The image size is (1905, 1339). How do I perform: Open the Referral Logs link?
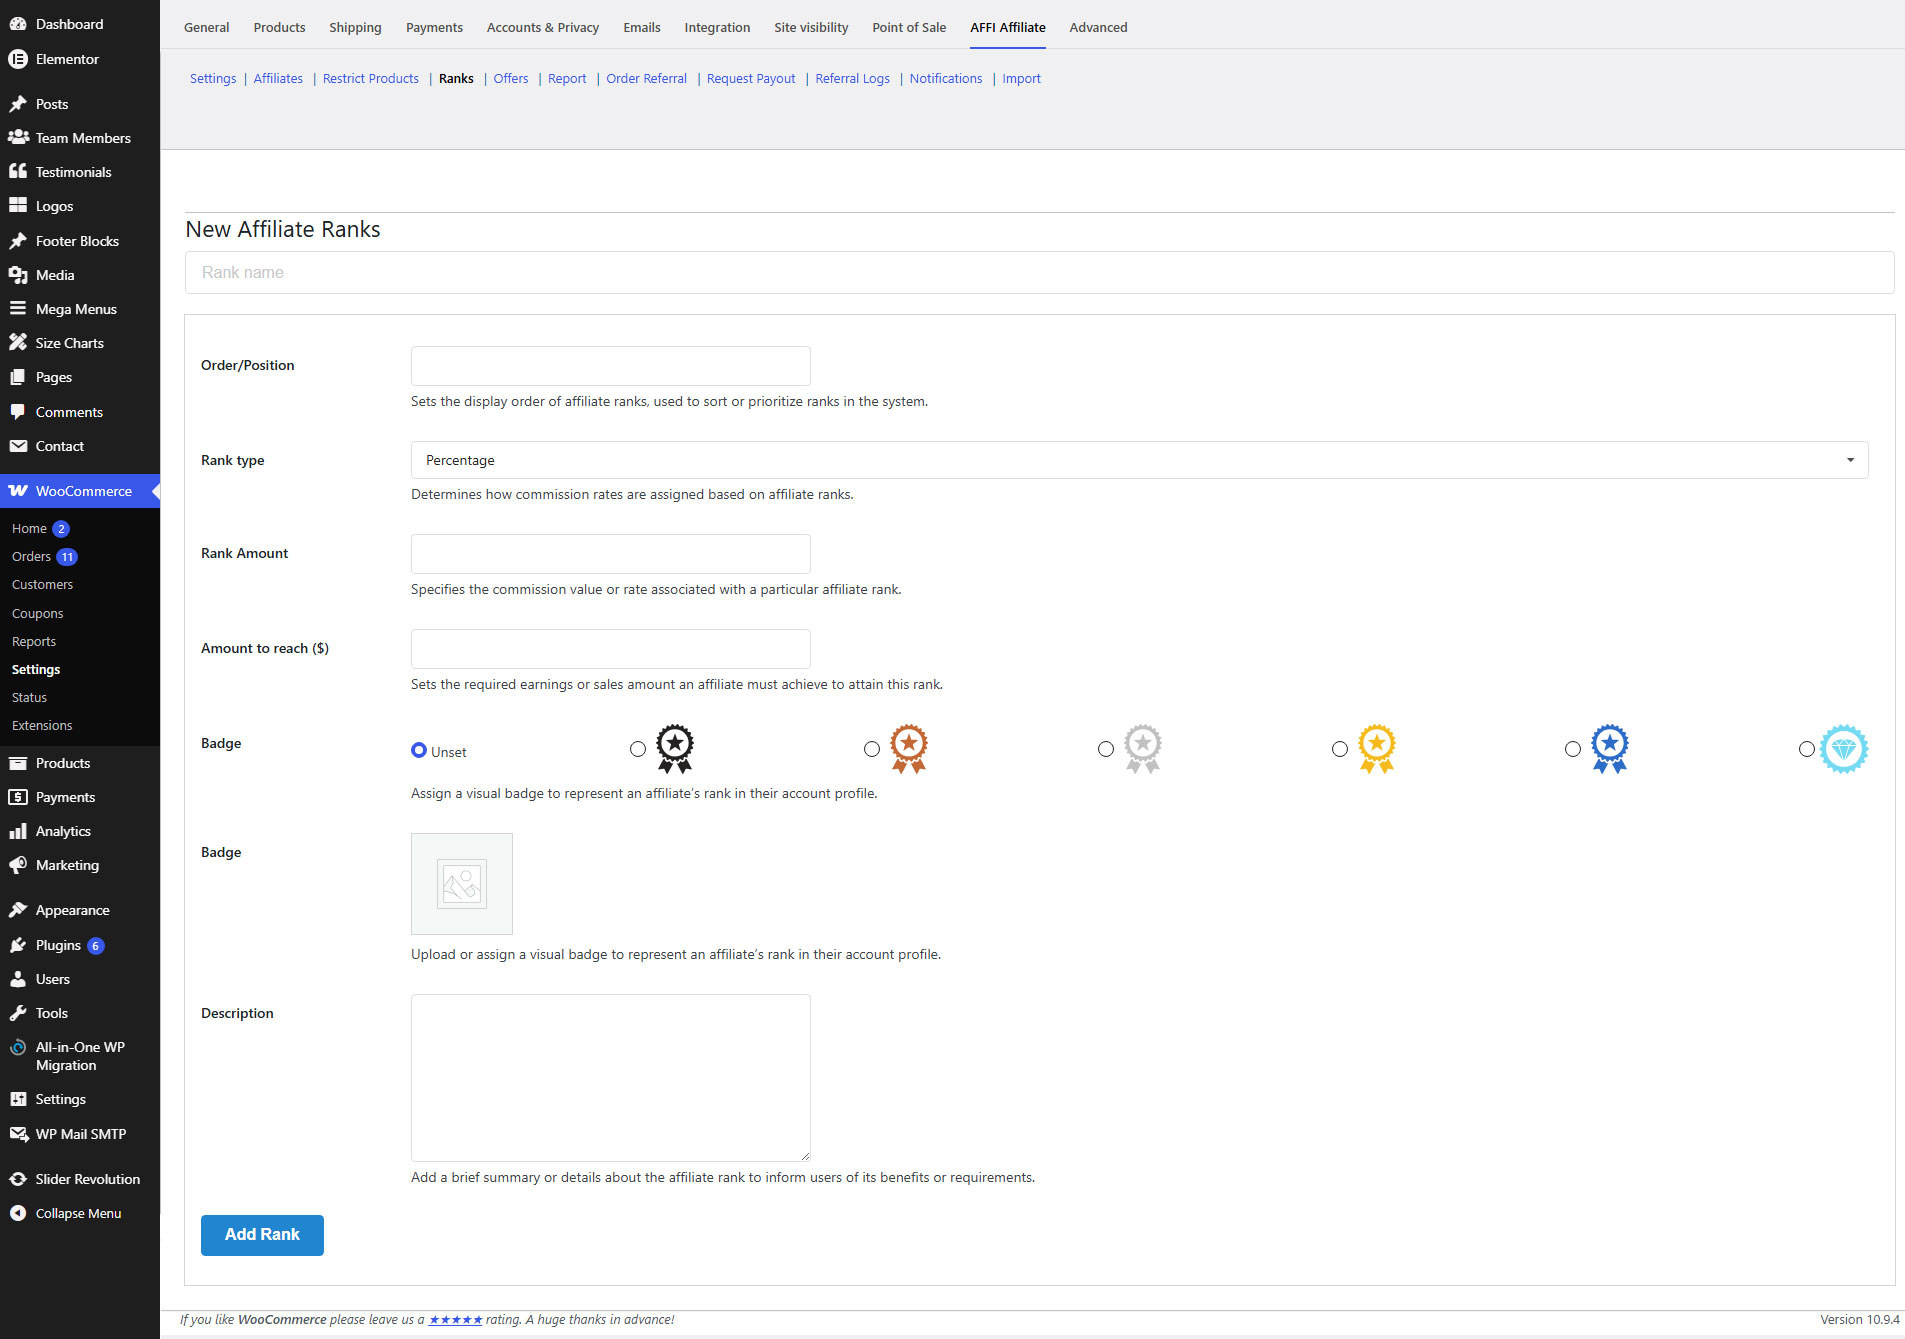pyautogui.click(x=852, y=78)
